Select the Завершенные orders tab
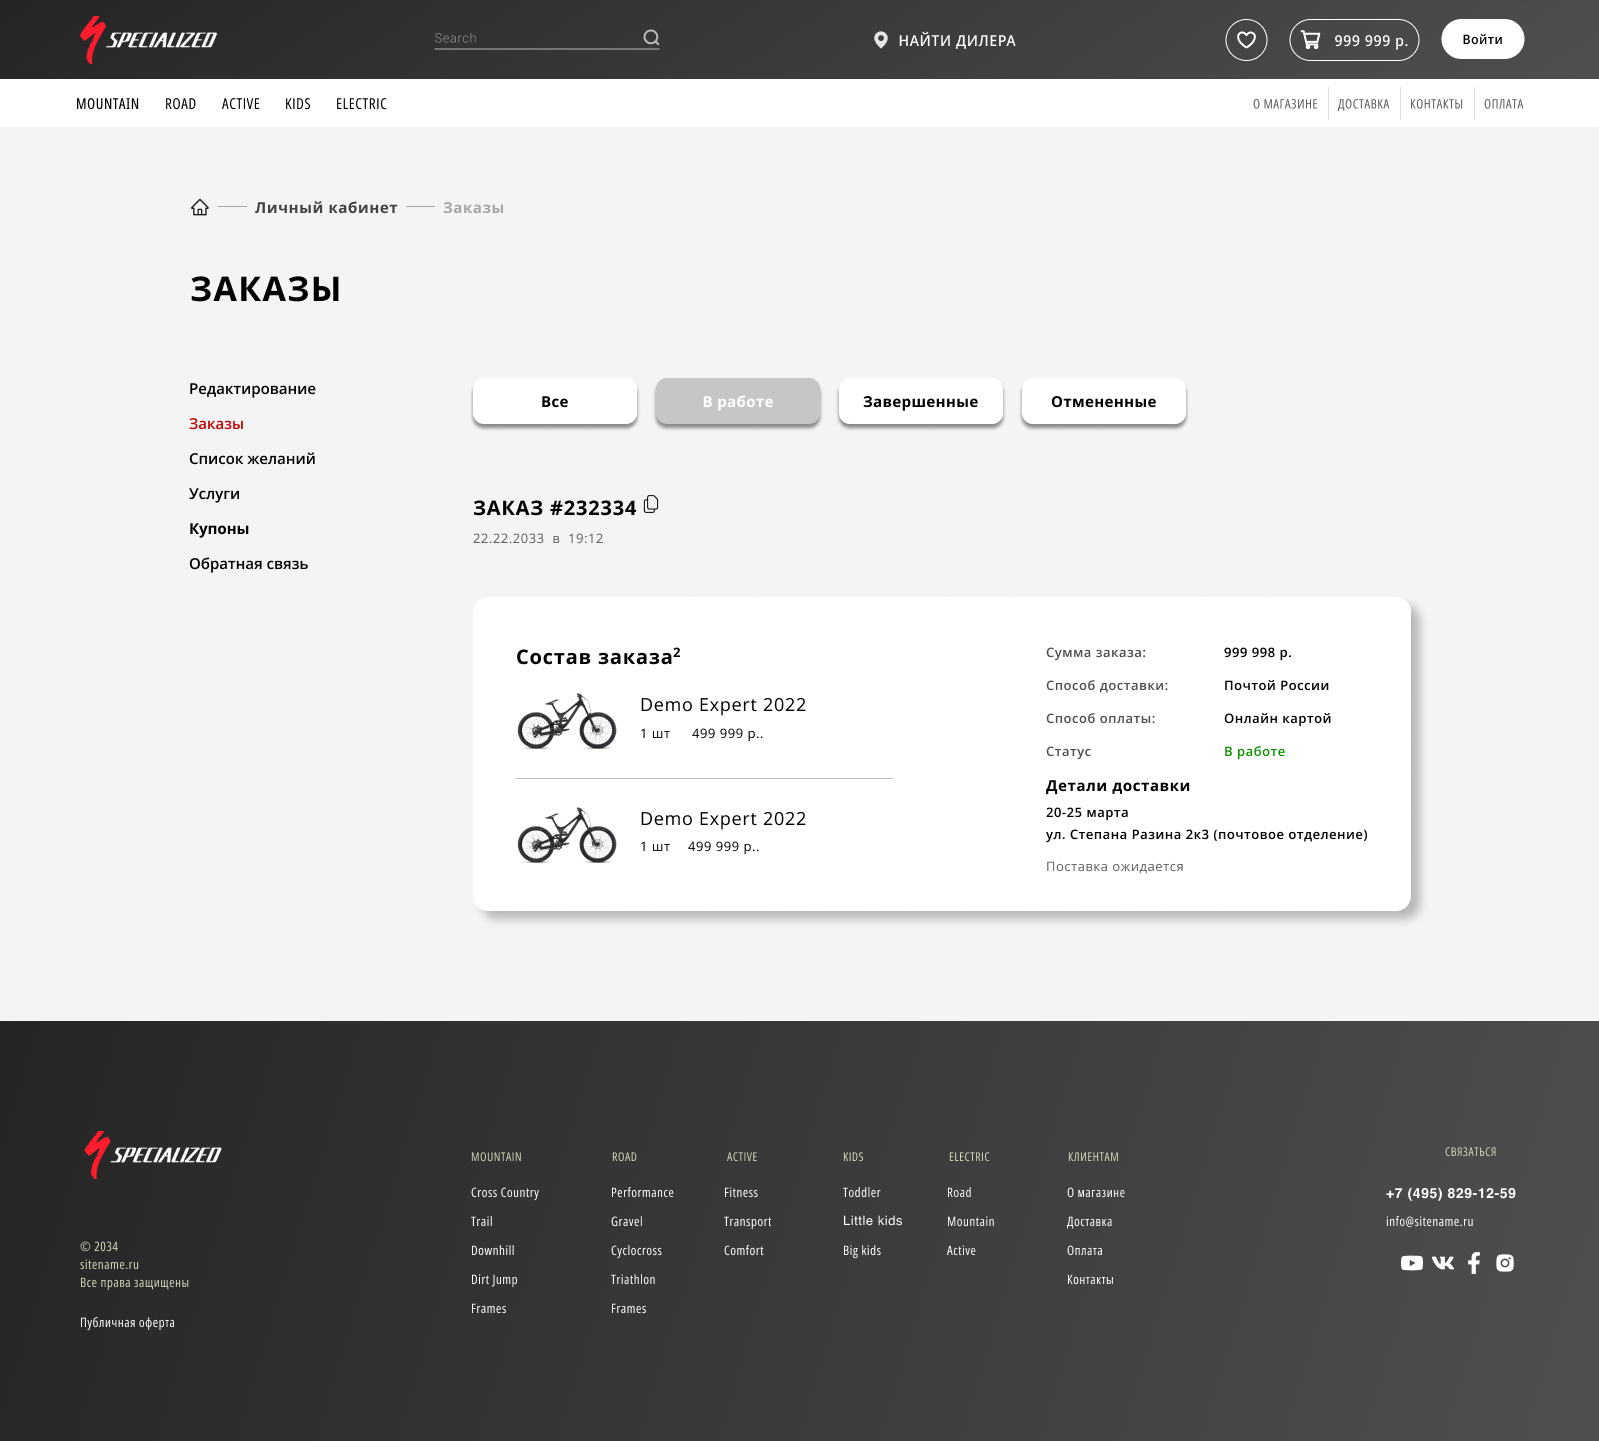 921,401
